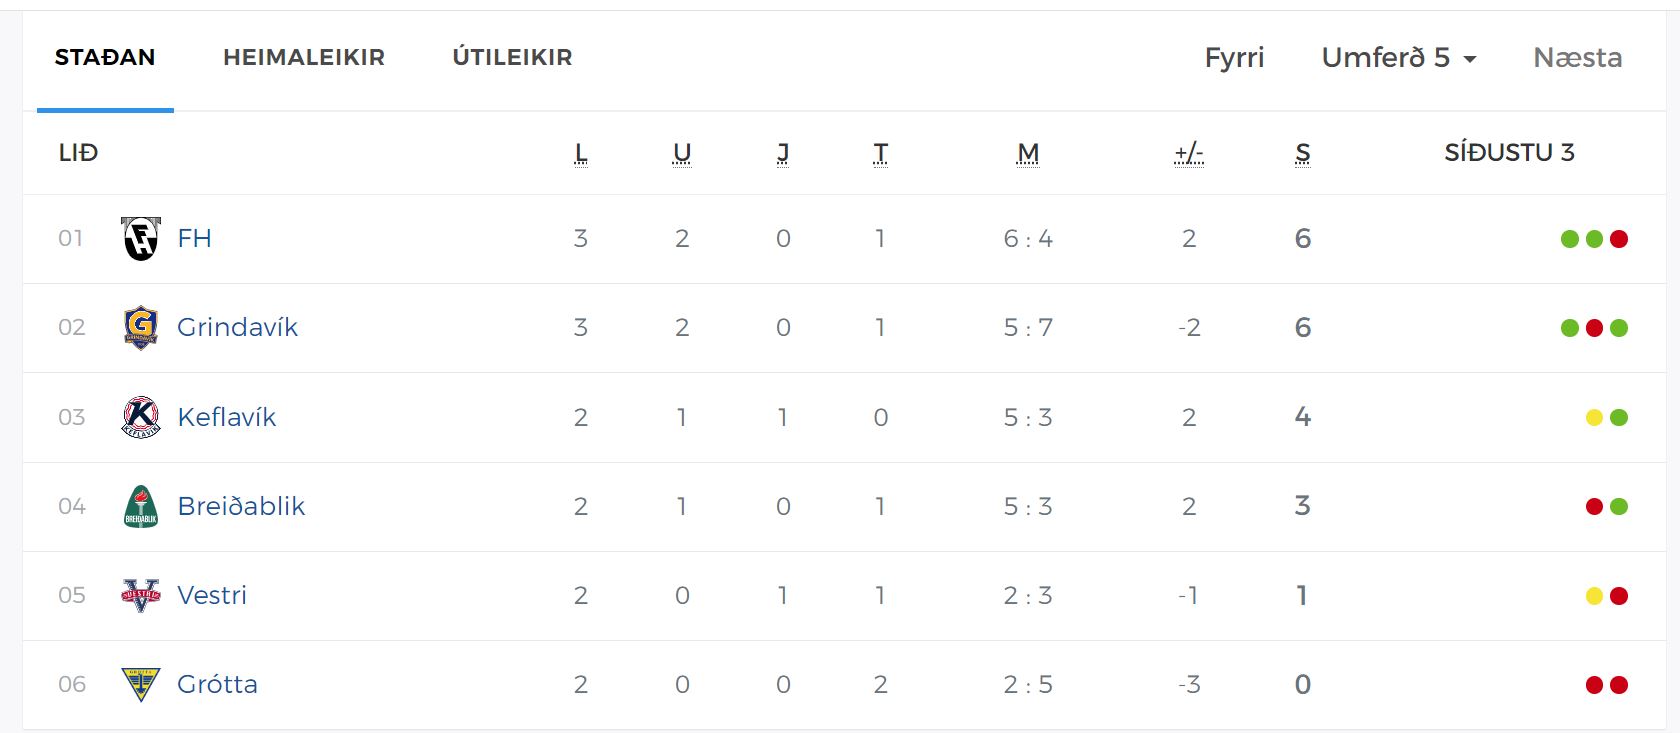Switch to the Útileikir tab
Screen dimensions: 1680x733
(x=512, y=58)
